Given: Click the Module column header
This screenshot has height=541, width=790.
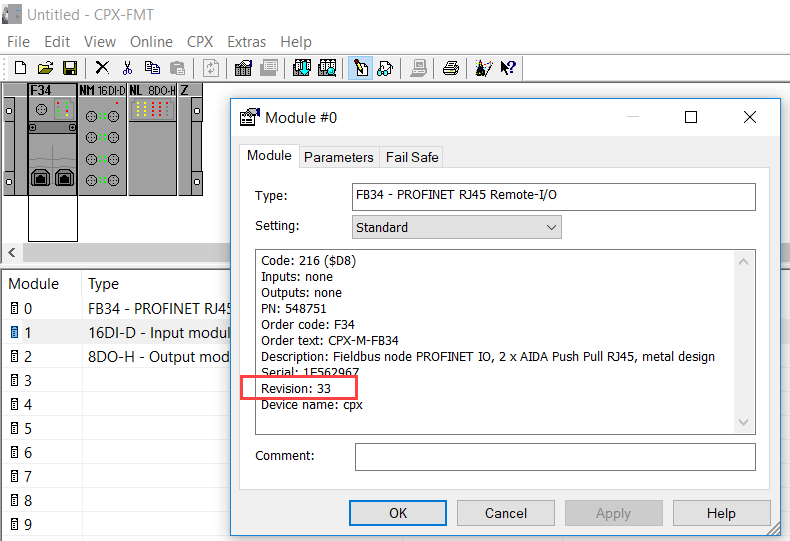Looking at the screenshot, I should [x=42, y=284].
